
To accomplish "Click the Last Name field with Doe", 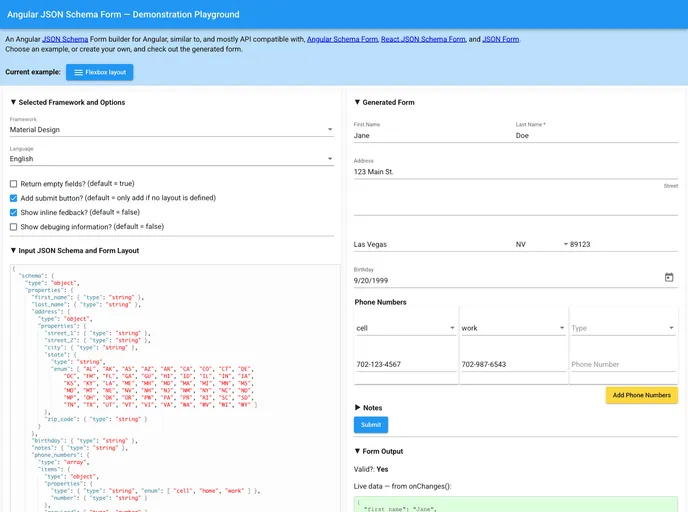I will pos(597,136).
